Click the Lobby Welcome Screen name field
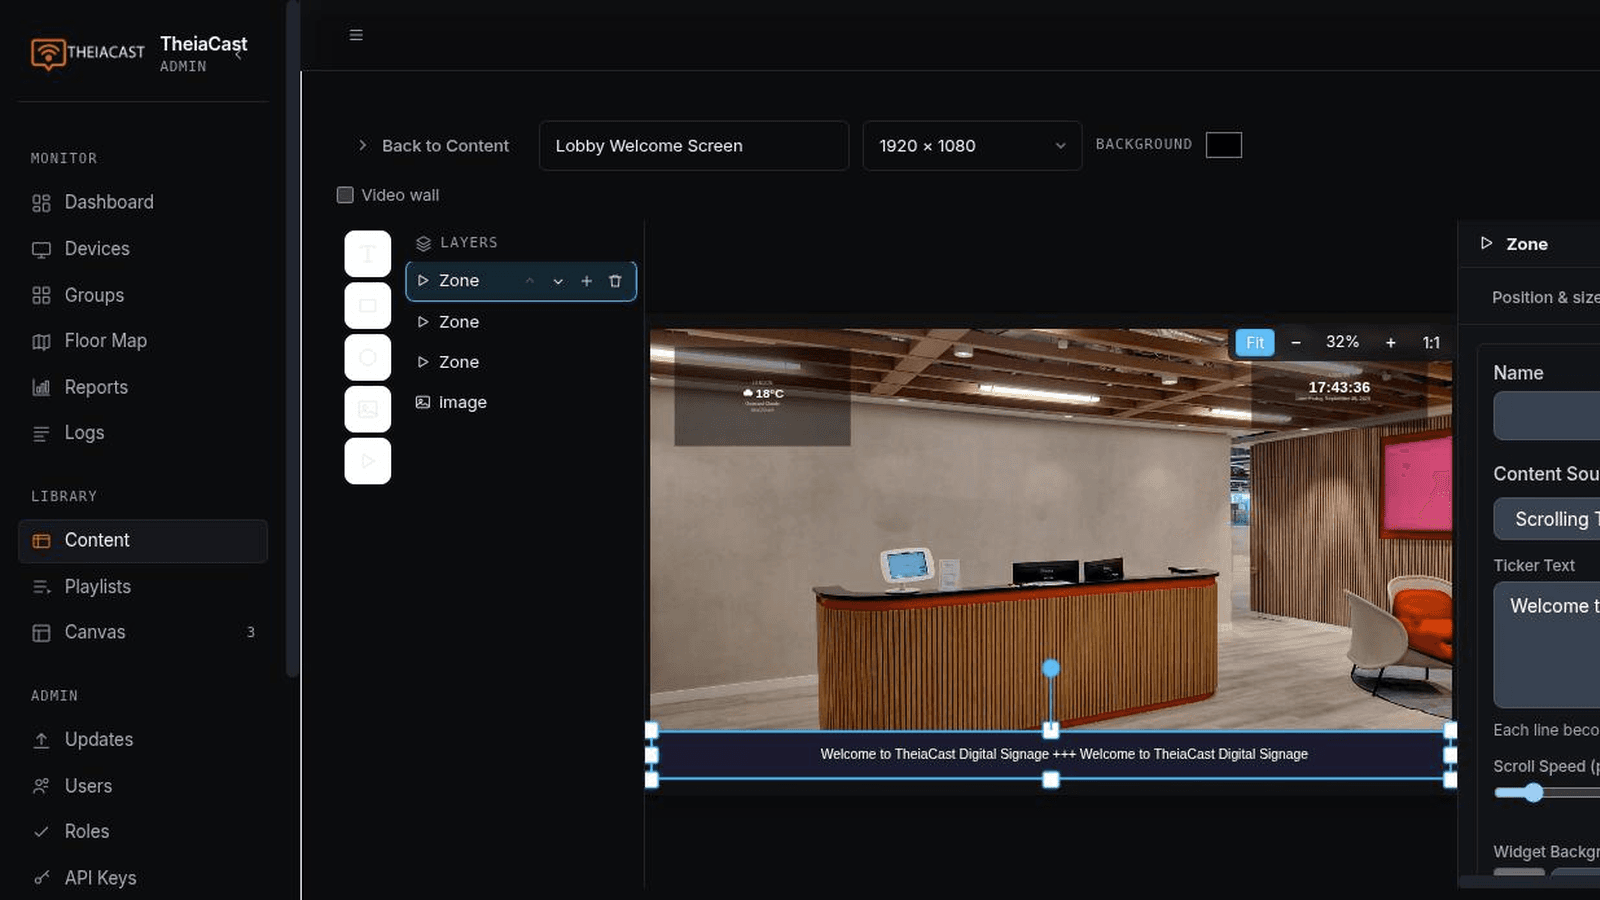This screenshot has width=1600, height=900. (694, 146)
